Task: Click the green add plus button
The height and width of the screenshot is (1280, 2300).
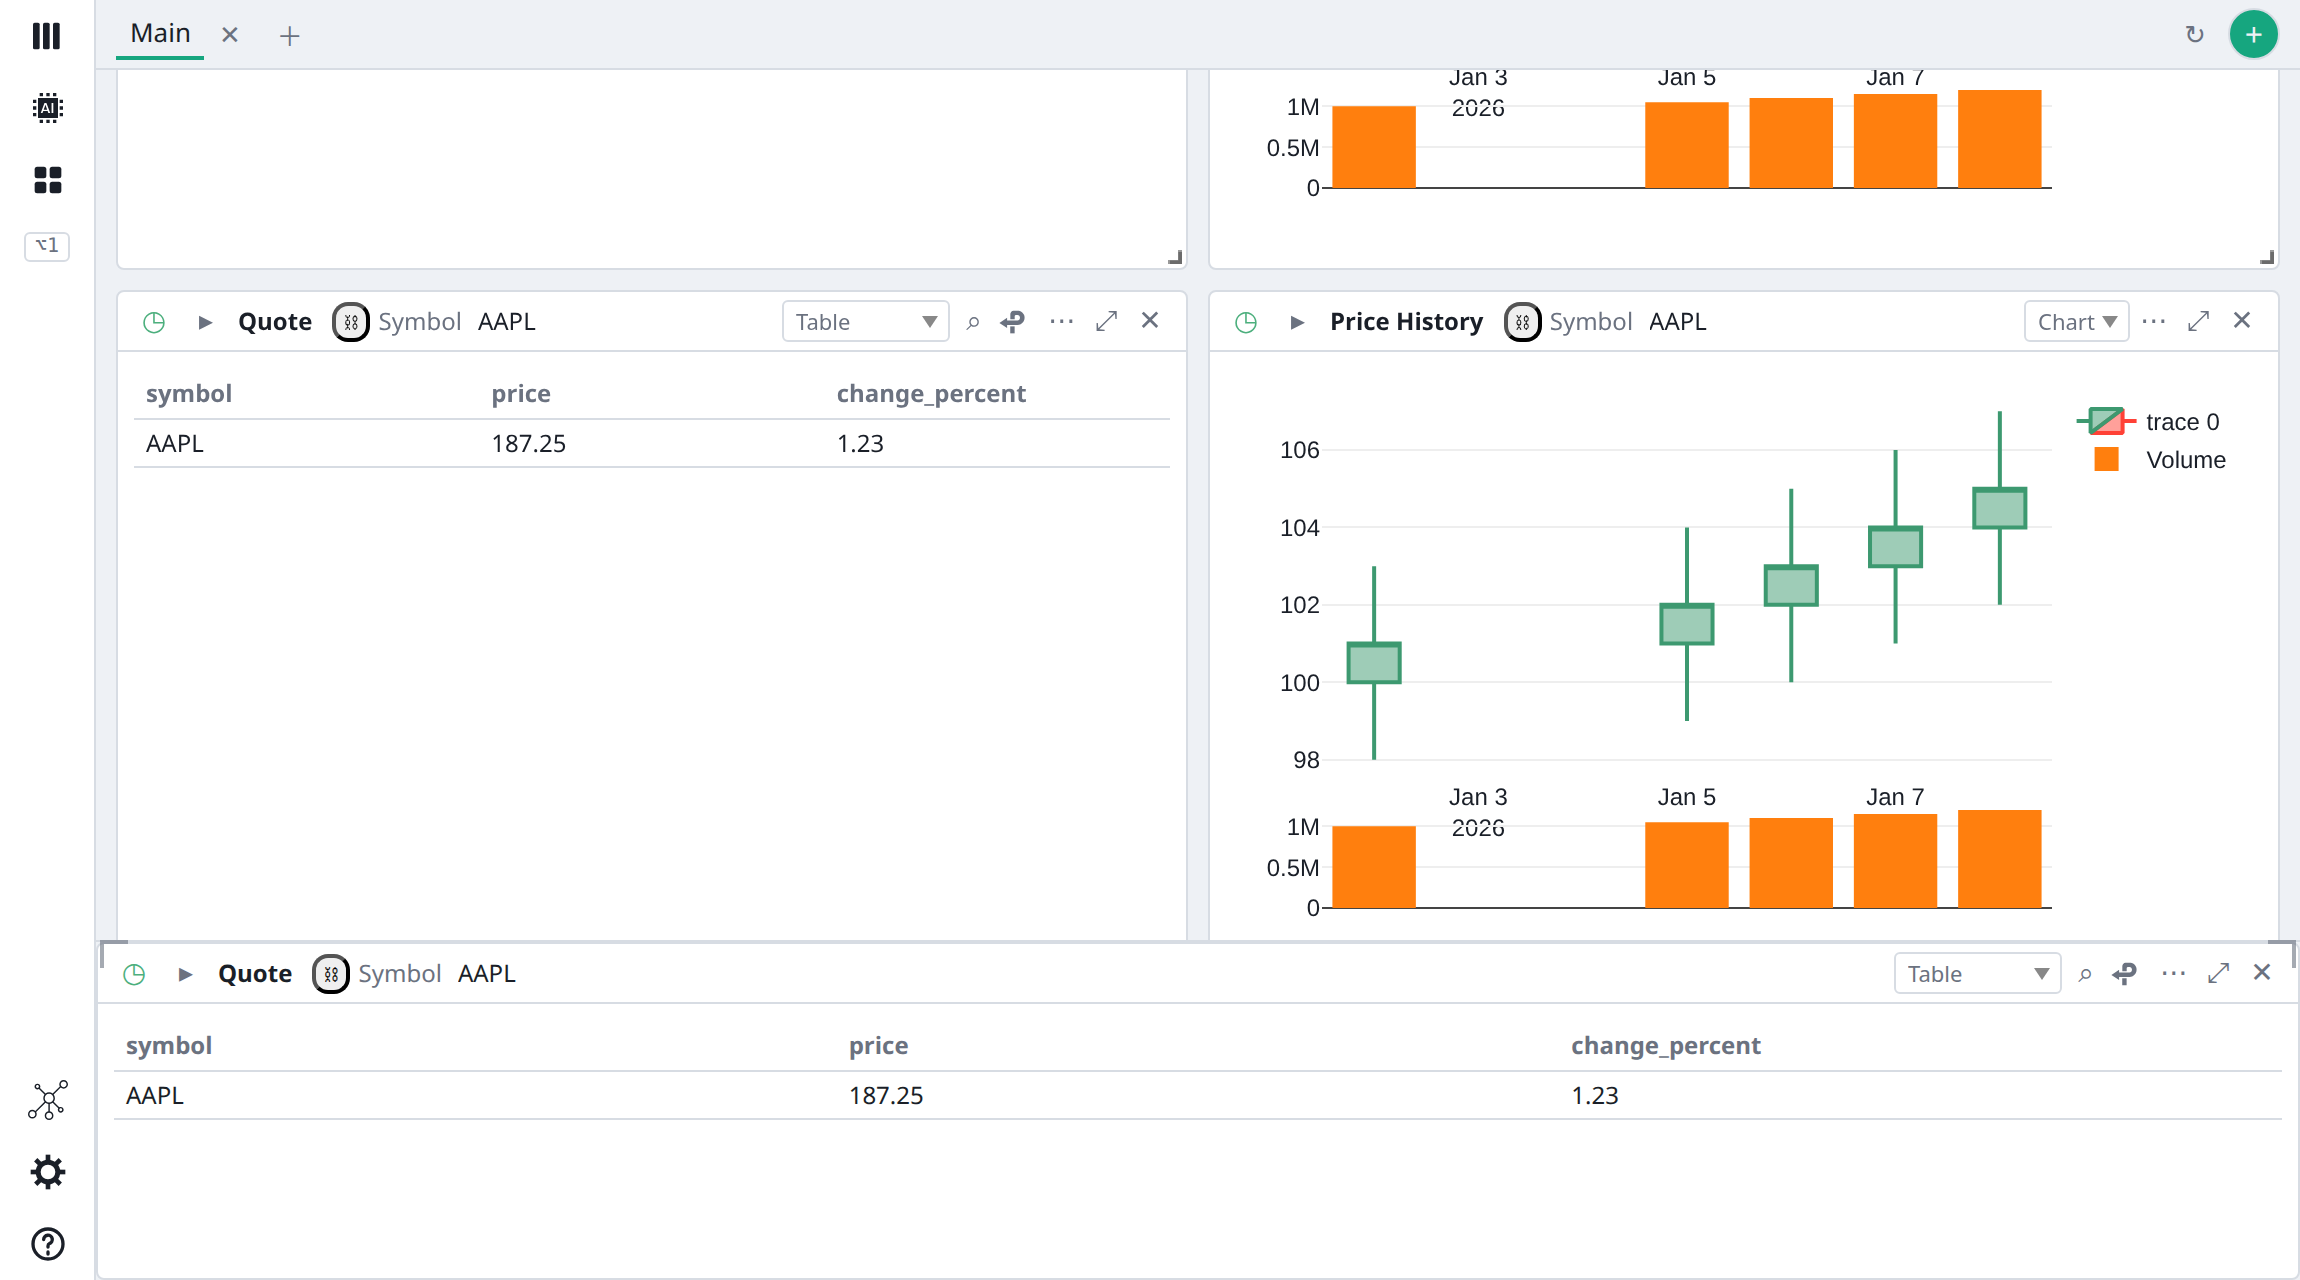Action: pos(2253,35)
